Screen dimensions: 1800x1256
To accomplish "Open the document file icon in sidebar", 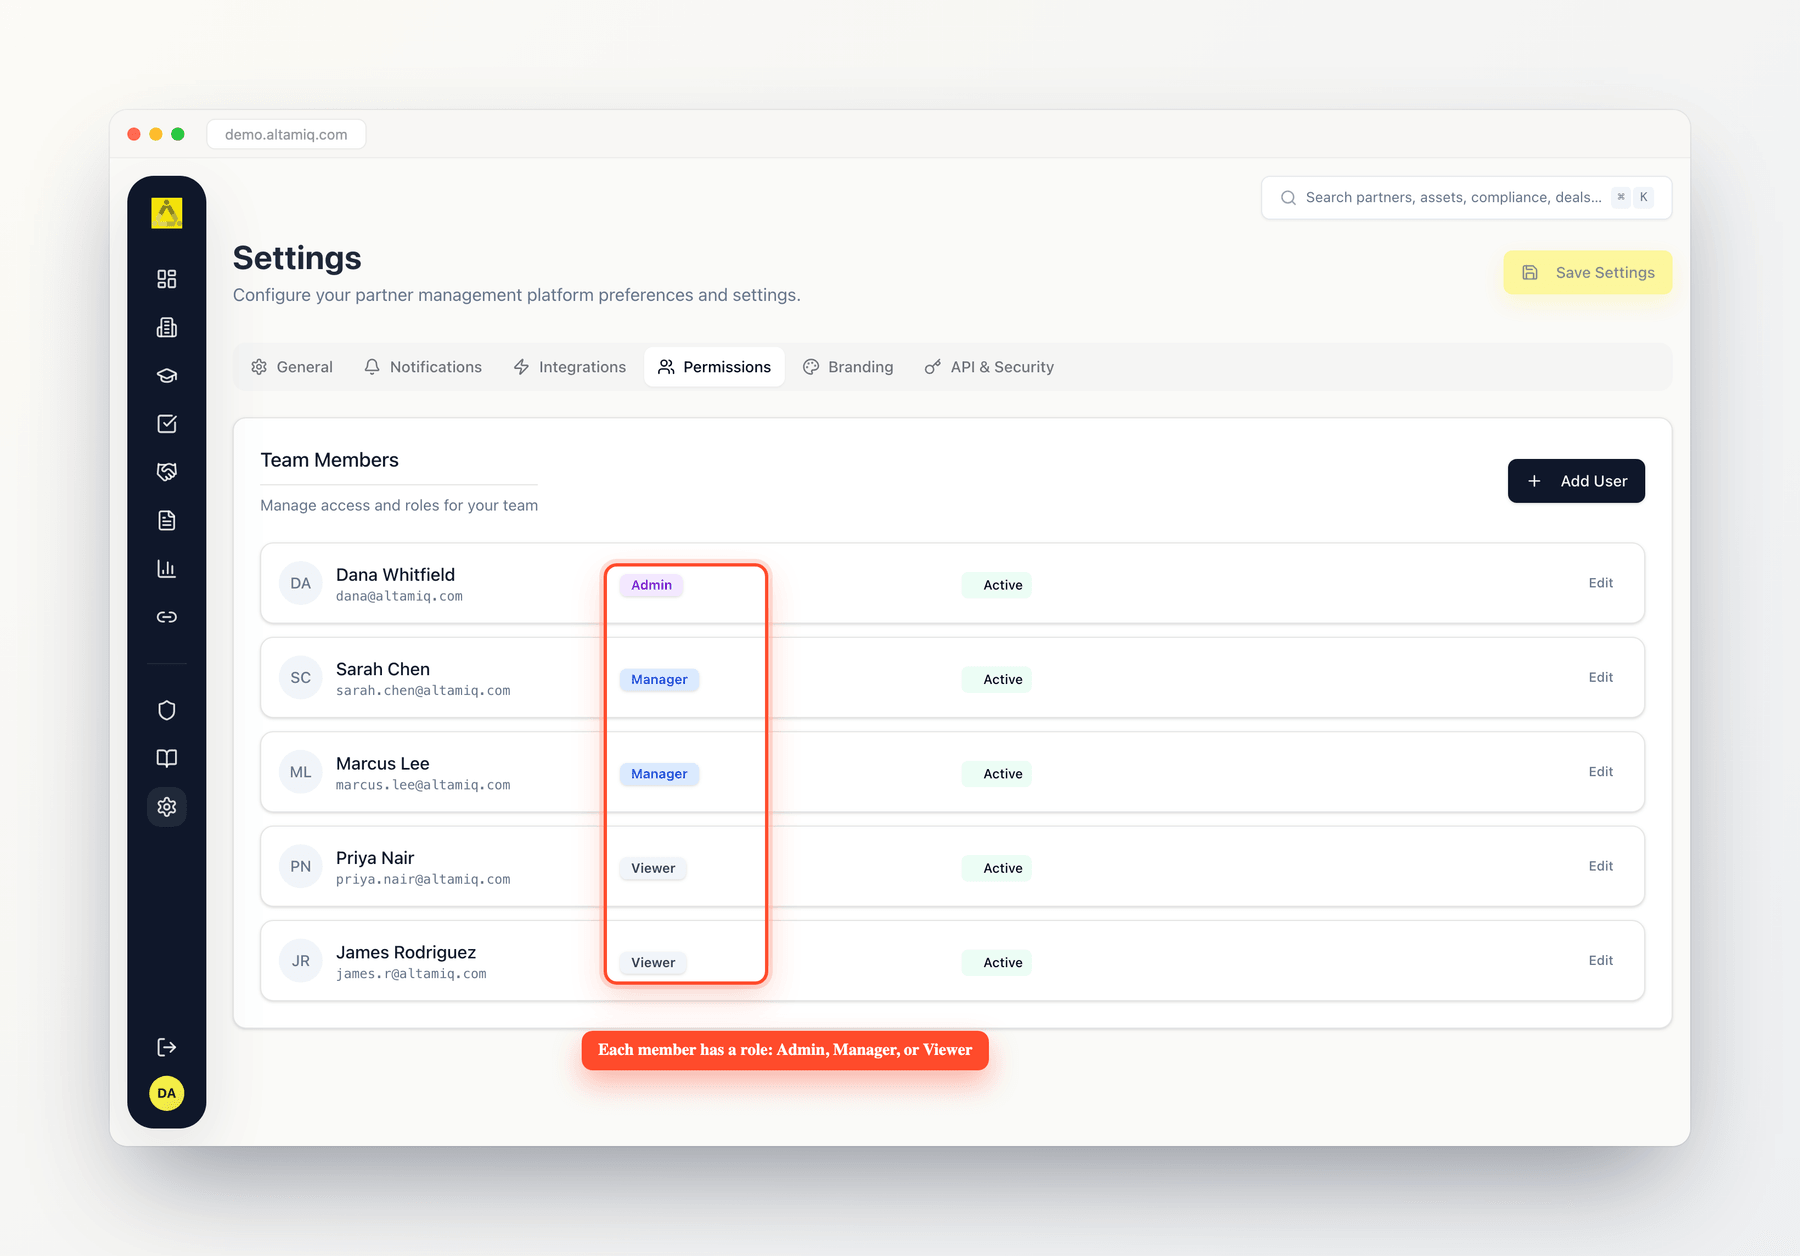I will tap(167, 520).
